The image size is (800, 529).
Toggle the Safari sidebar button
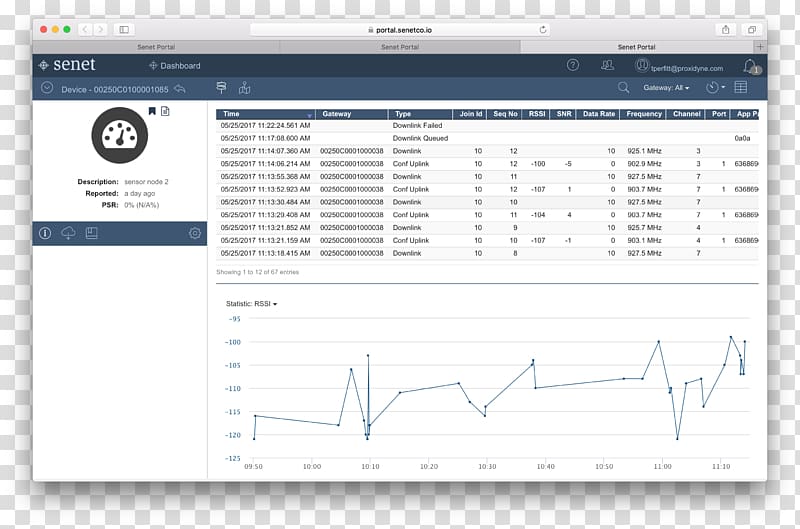124,30
